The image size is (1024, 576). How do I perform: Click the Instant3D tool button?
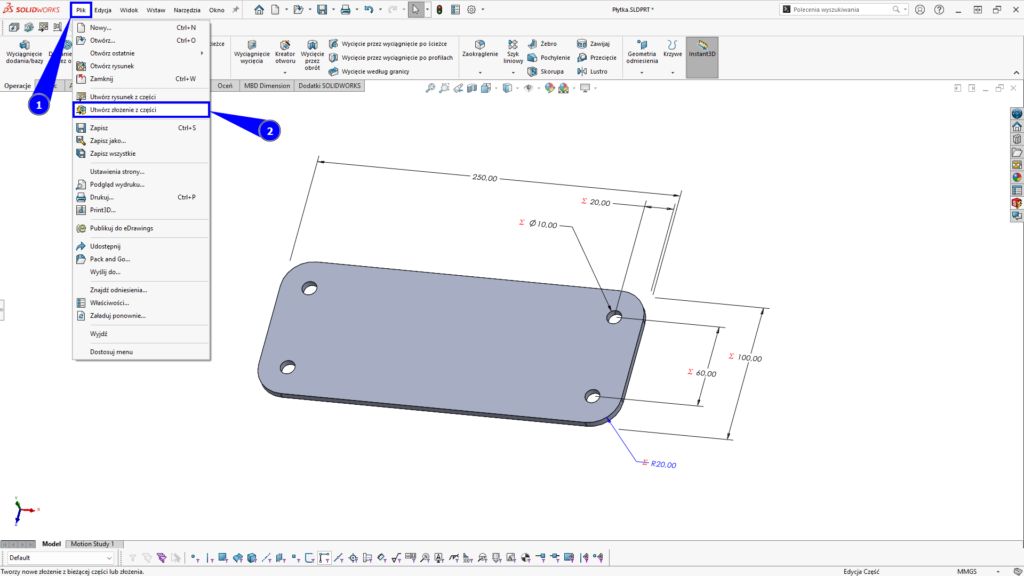702,49
